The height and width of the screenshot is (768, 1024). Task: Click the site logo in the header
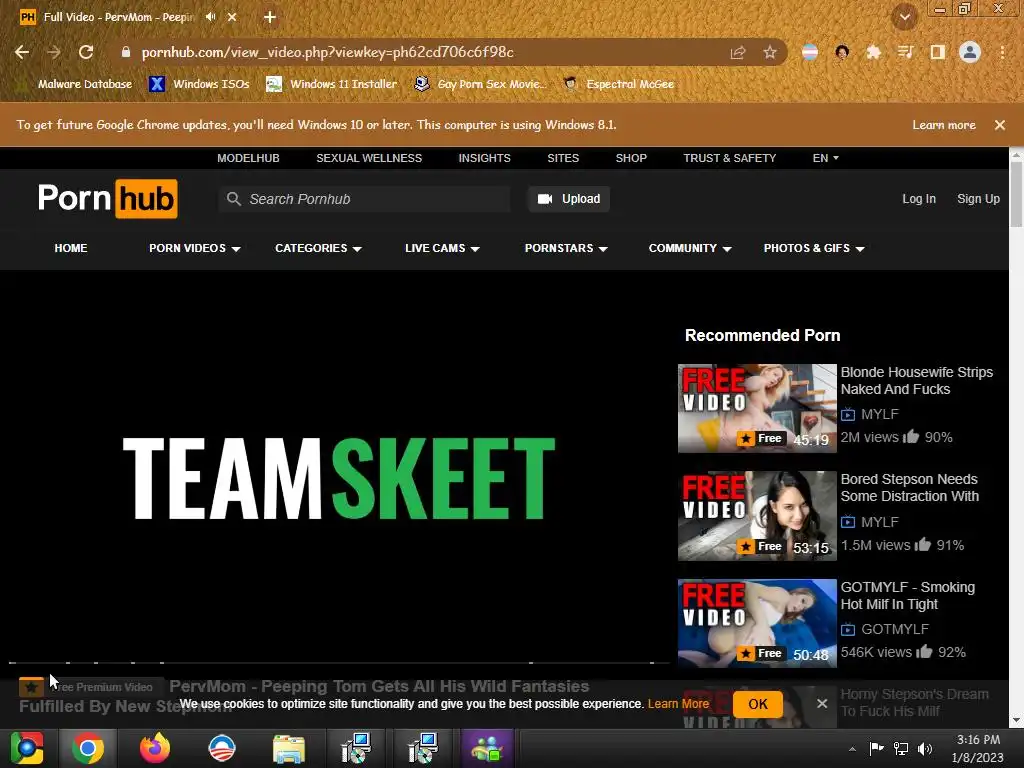(108, 199)
